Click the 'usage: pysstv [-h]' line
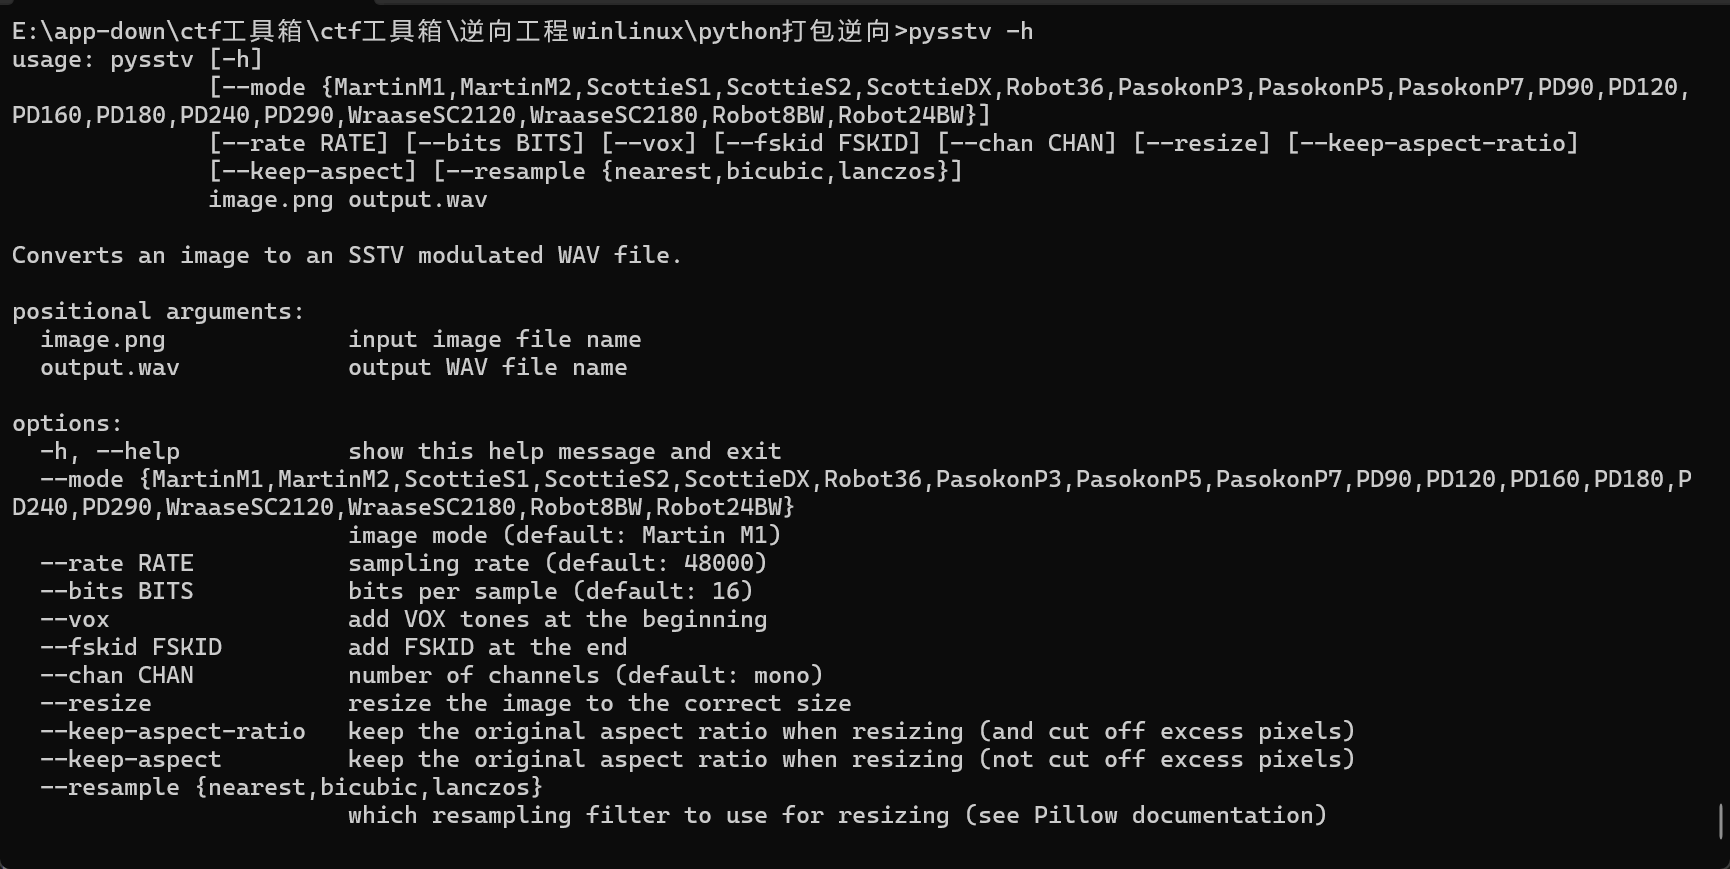1730x869 pixels. (137, 59)
